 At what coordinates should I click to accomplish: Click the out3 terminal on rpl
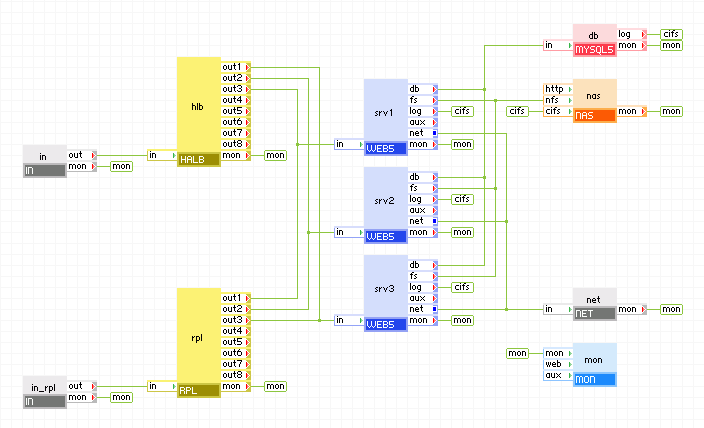click(232, 320)
